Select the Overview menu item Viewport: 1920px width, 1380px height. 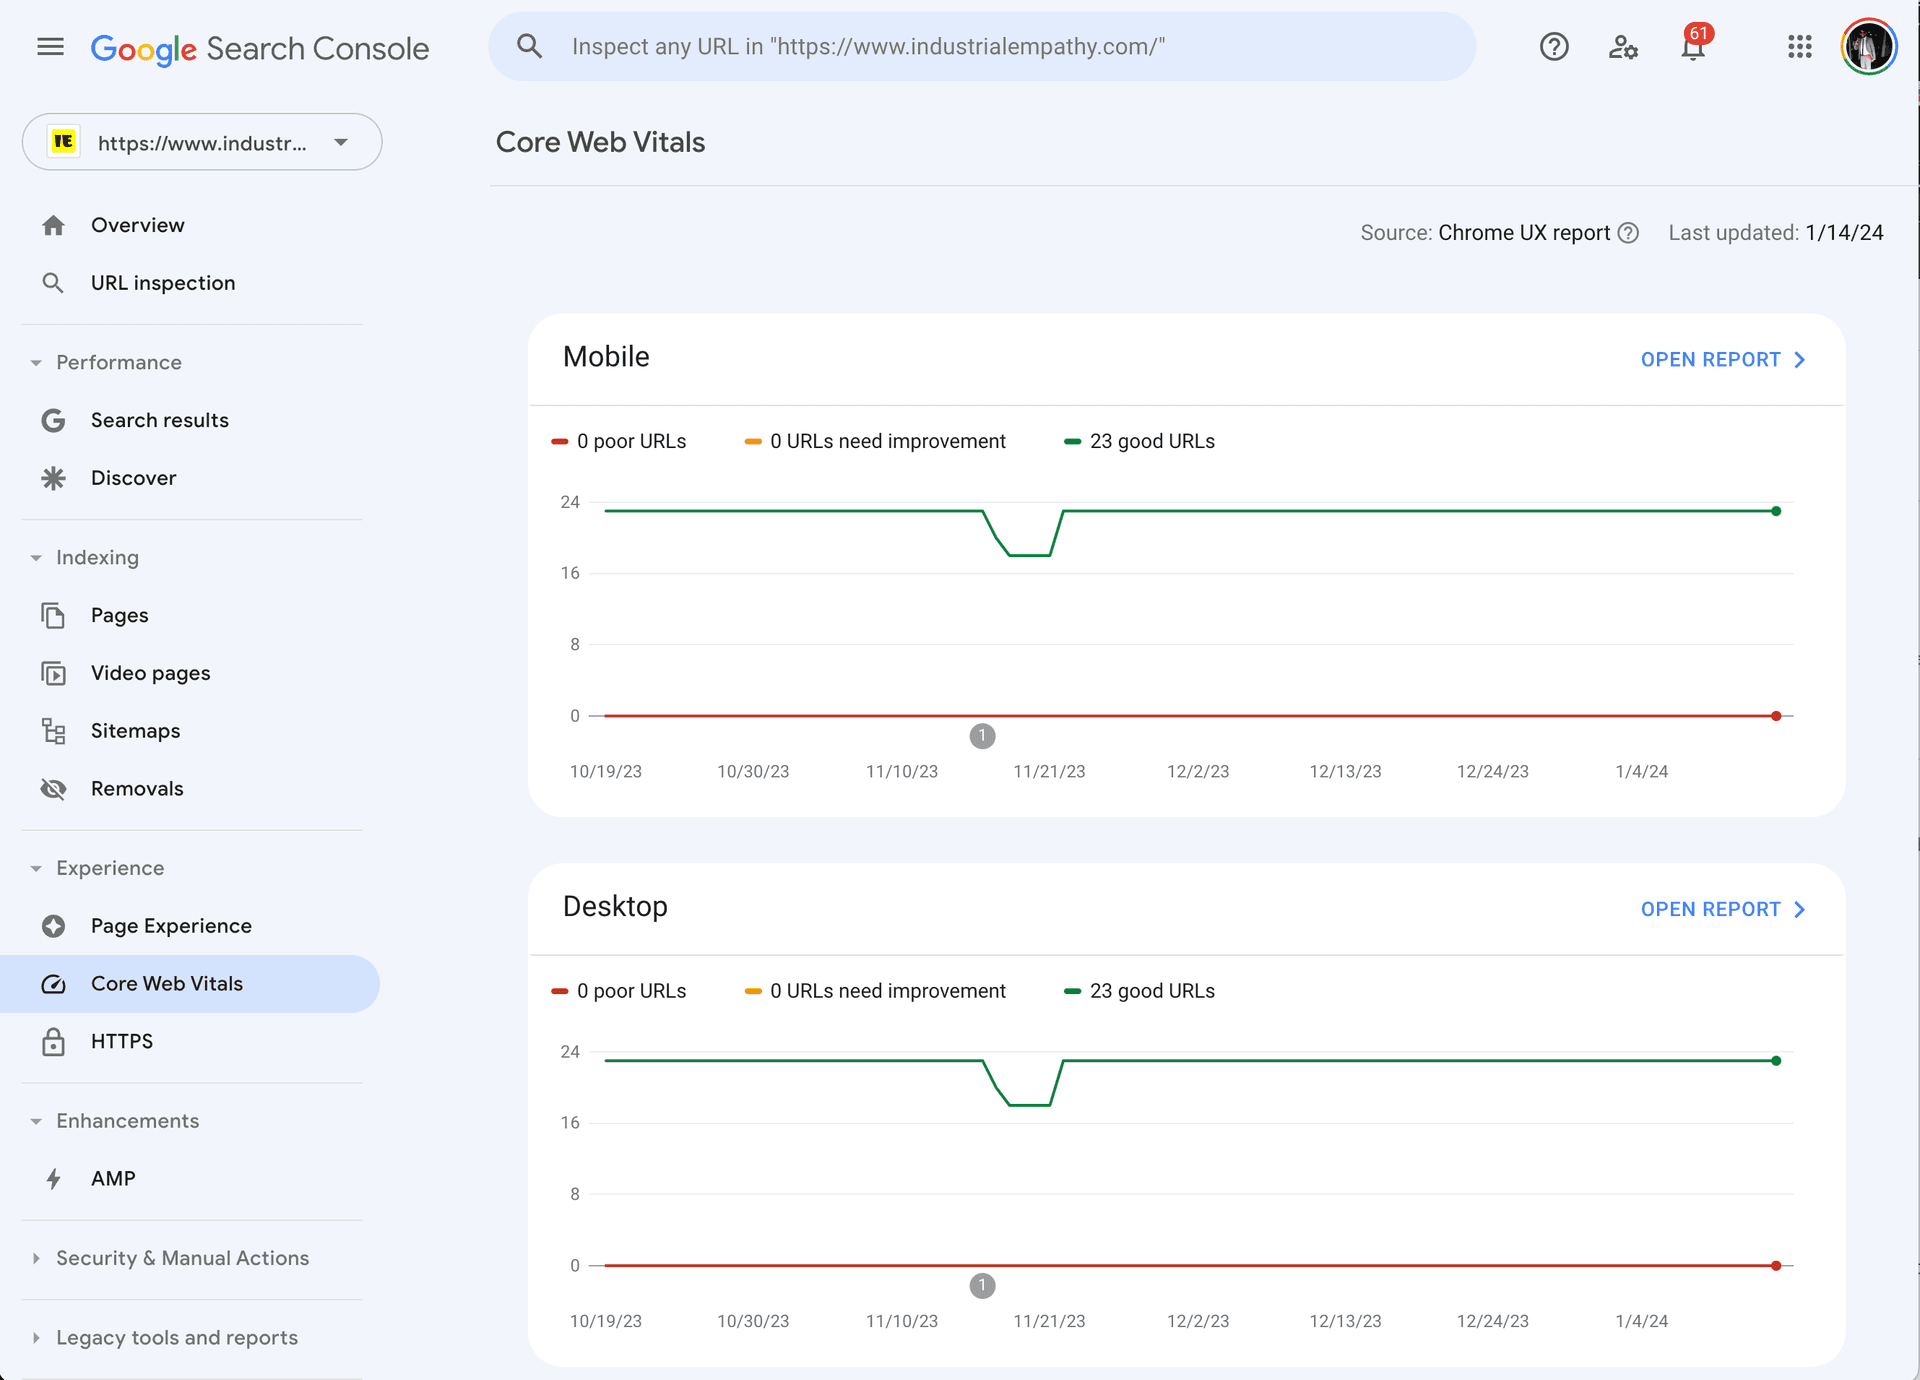pos(139,225)
